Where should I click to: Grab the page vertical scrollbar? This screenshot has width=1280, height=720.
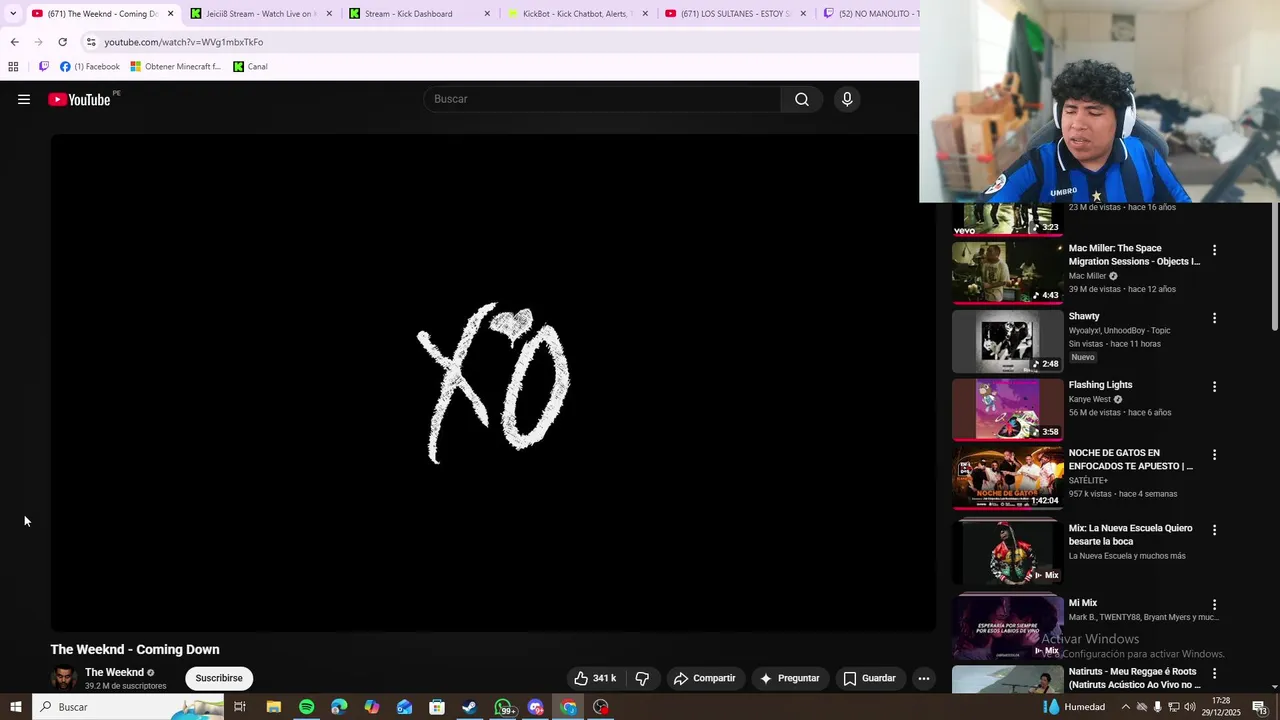pyautogui.click(x=1275, y=267)
